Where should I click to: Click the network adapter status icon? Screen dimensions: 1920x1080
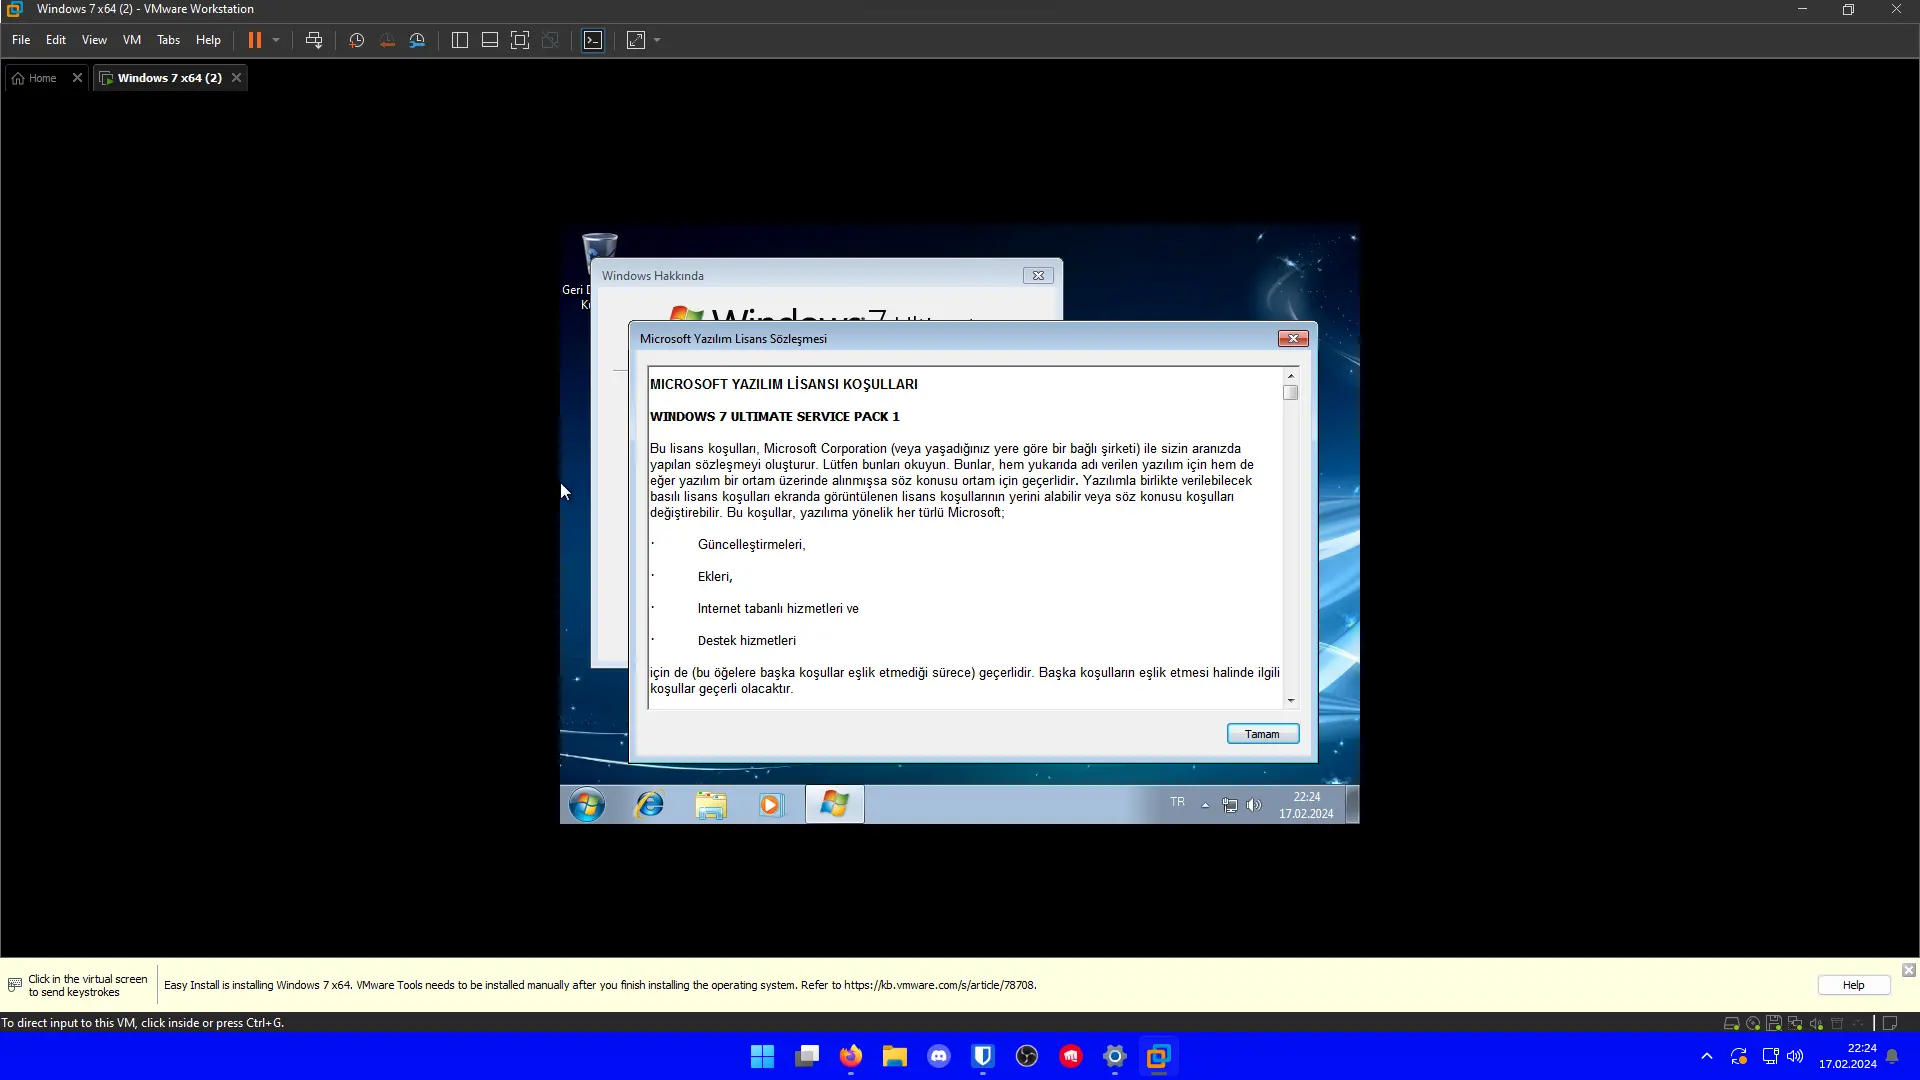pyautogui.click(x=1795, y=1023)
